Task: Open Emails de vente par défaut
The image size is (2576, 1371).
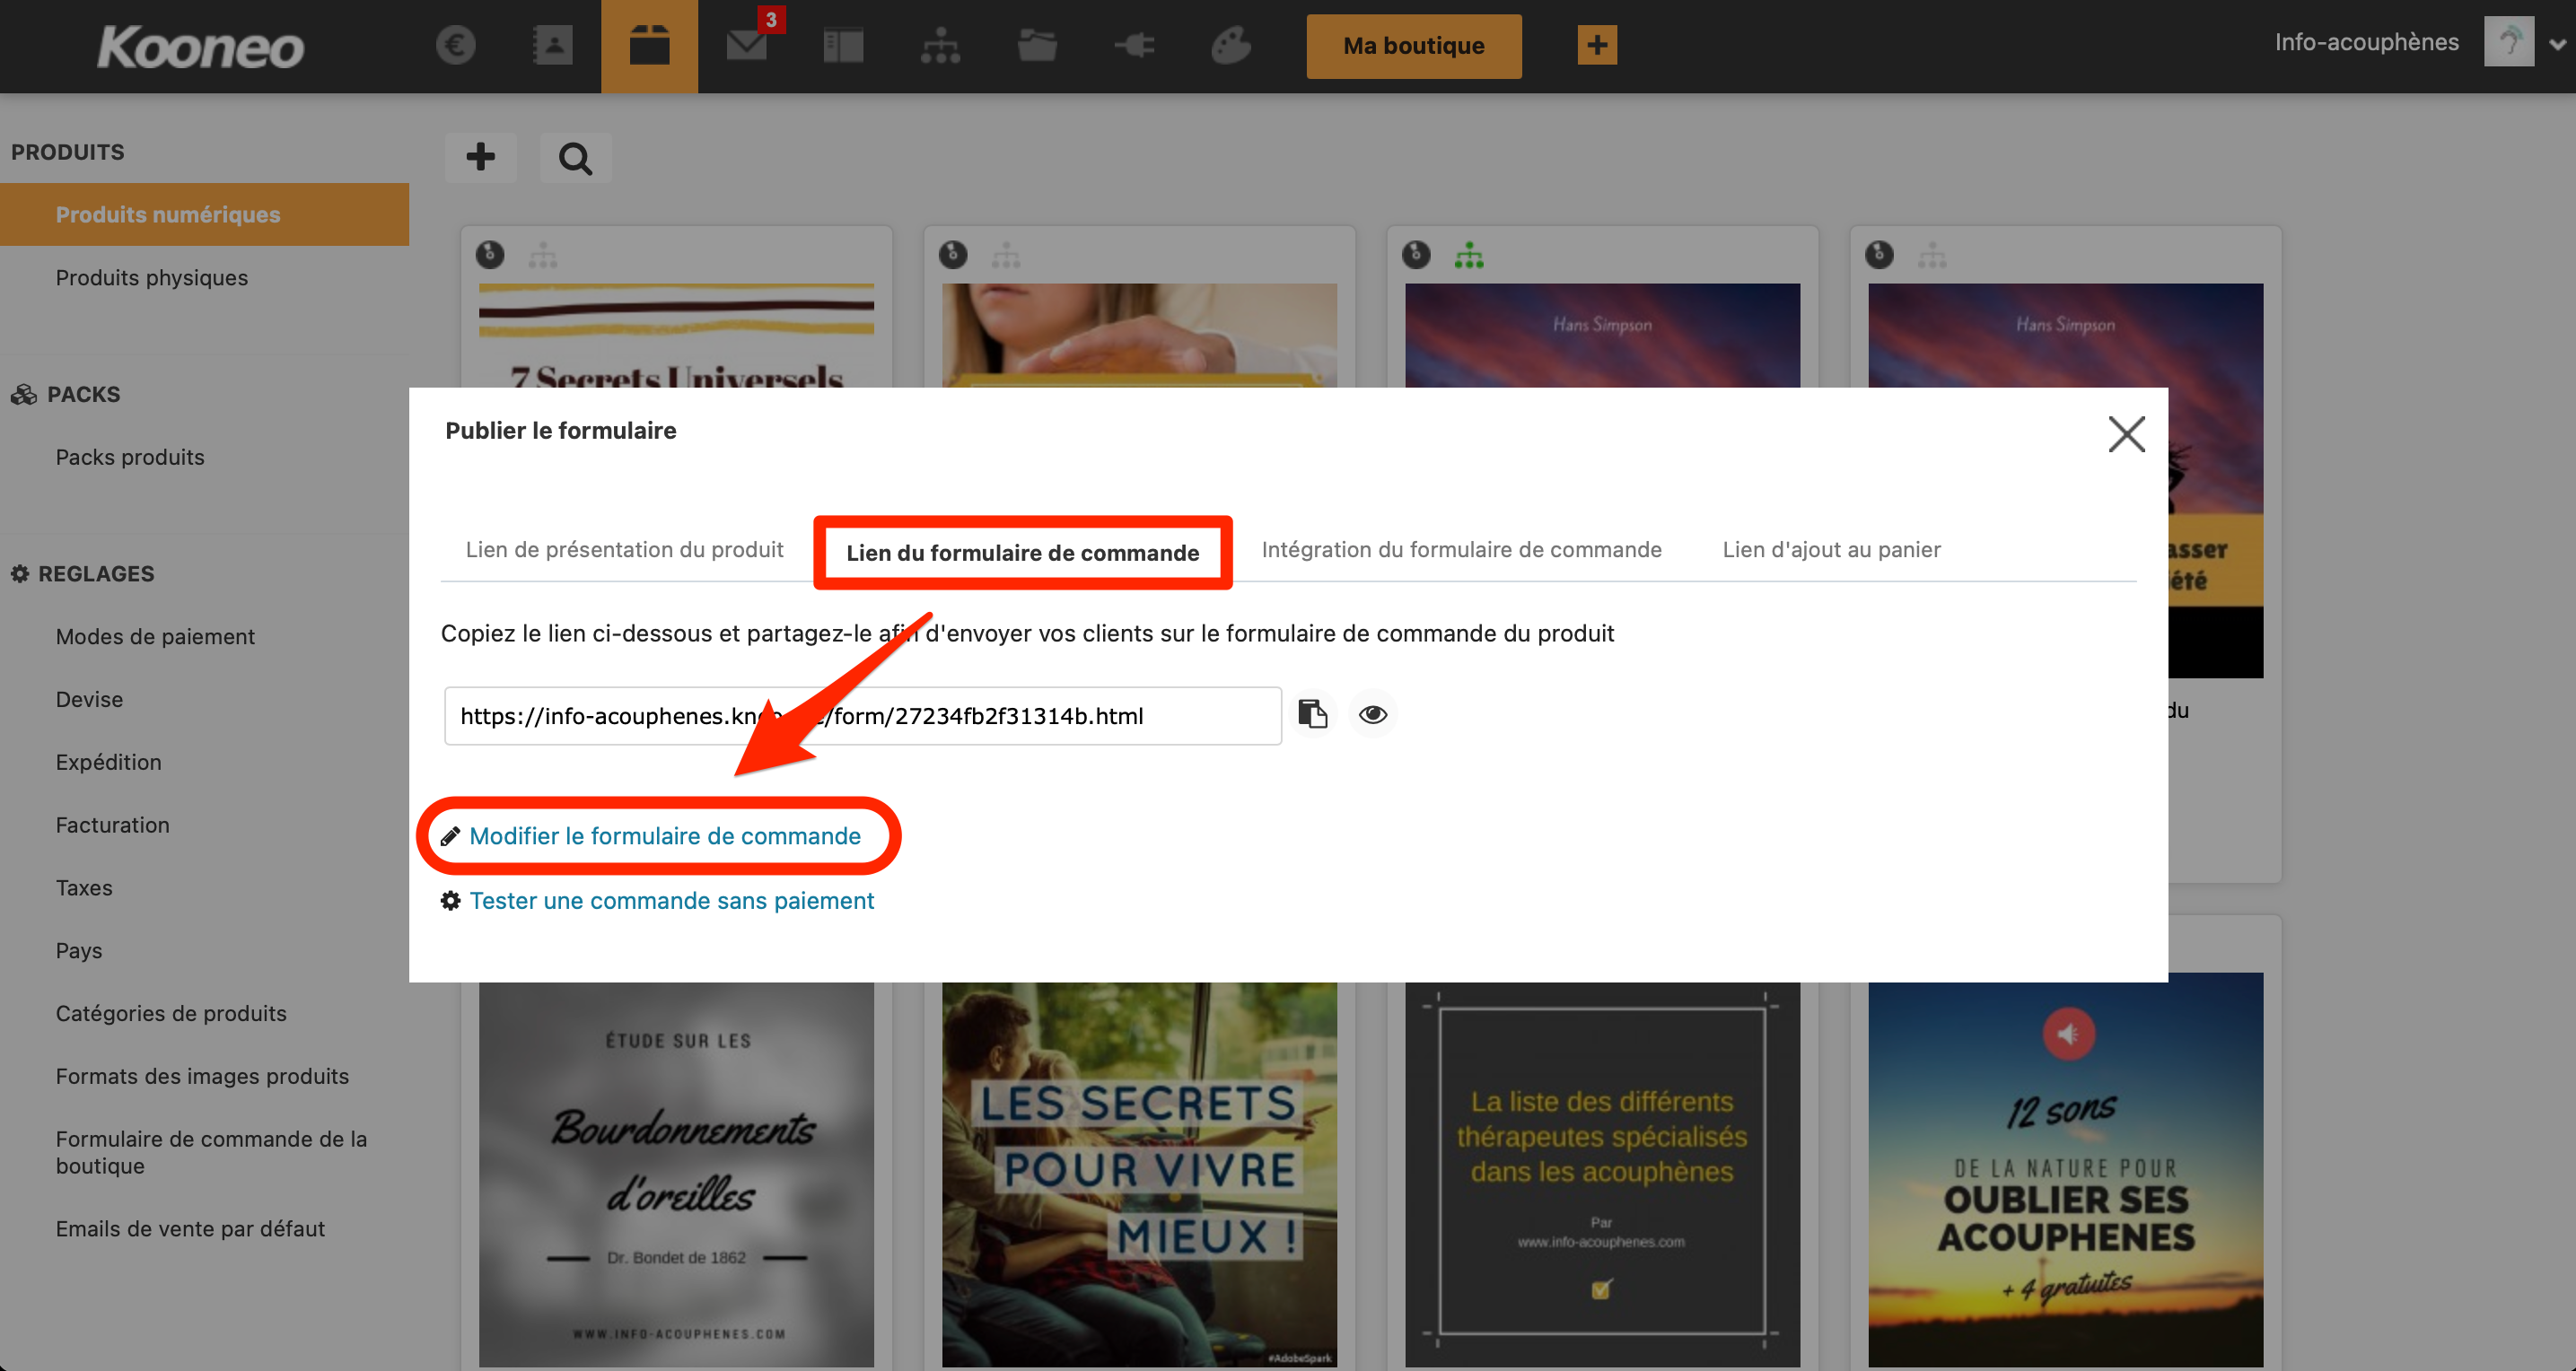Action: click(190, 1229)
